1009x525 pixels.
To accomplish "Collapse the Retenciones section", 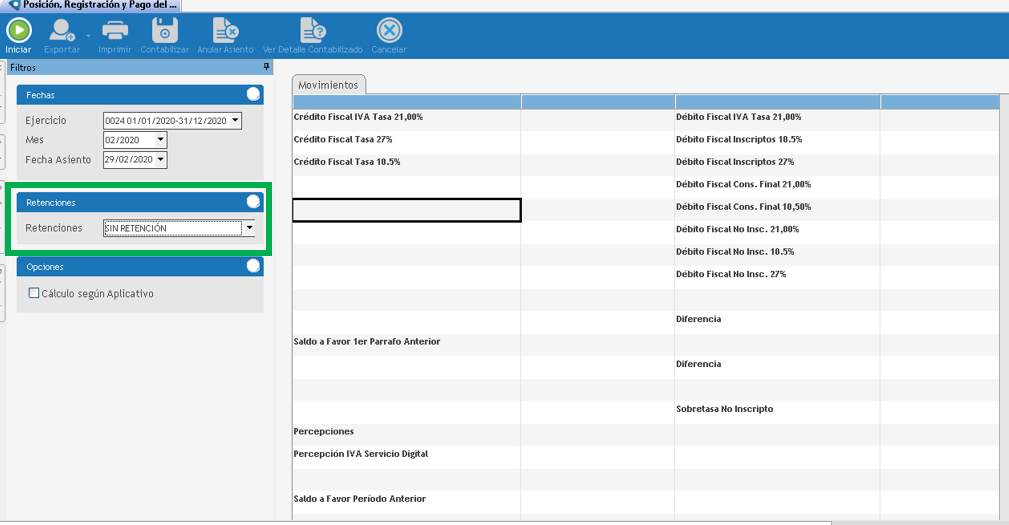I will point(253,202).
